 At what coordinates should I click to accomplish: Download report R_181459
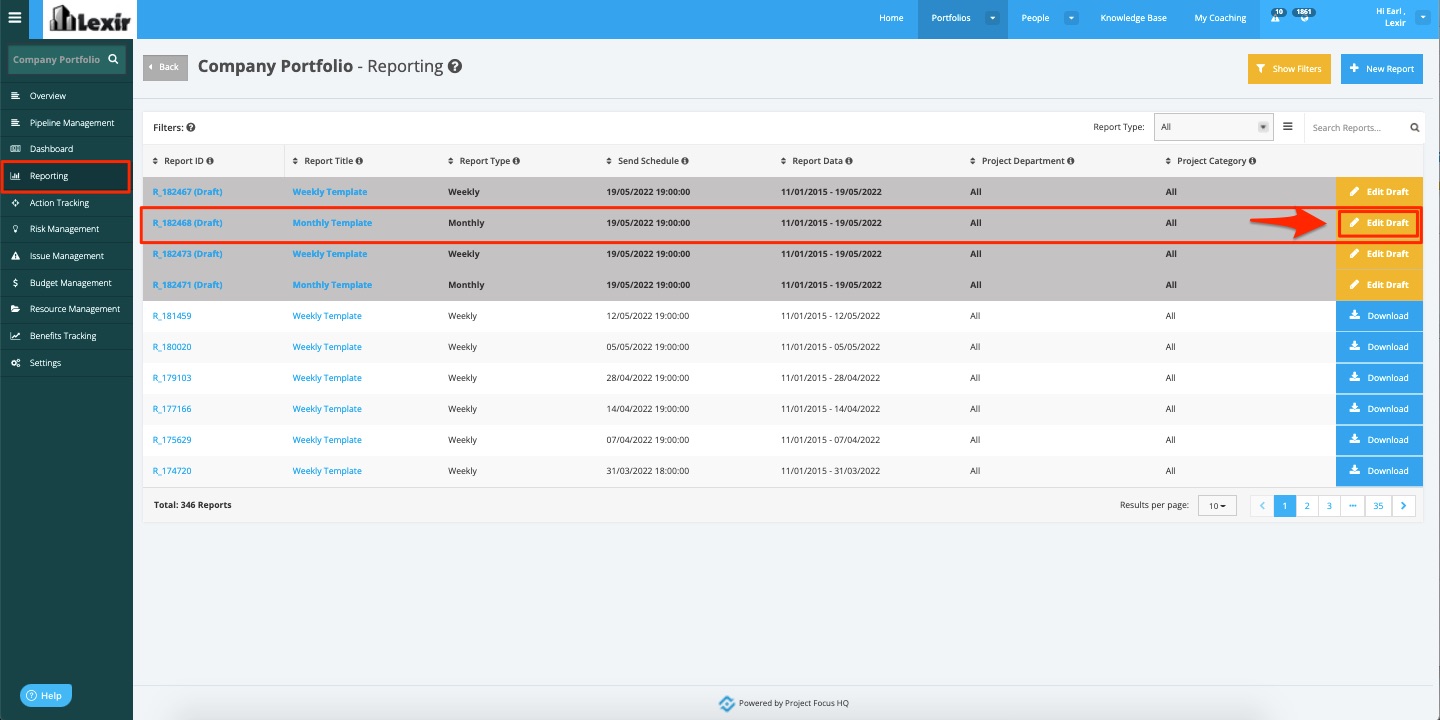pos(1379,316)
